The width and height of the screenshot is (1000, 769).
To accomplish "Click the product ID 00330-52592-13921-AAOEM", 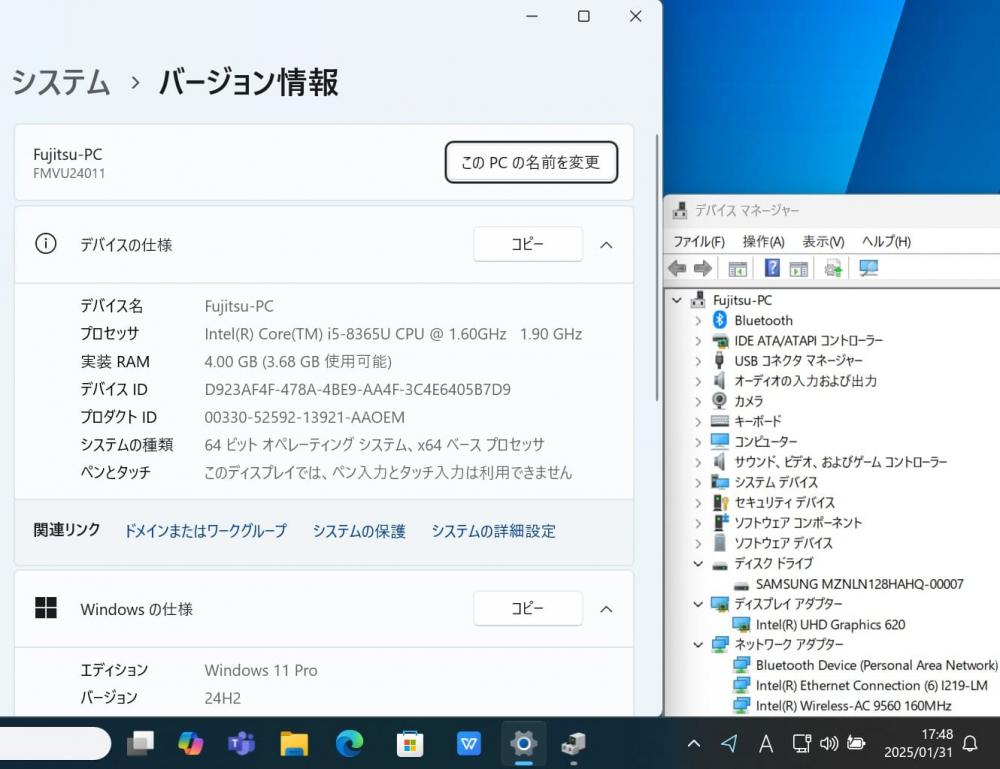I will pos(304,418).
